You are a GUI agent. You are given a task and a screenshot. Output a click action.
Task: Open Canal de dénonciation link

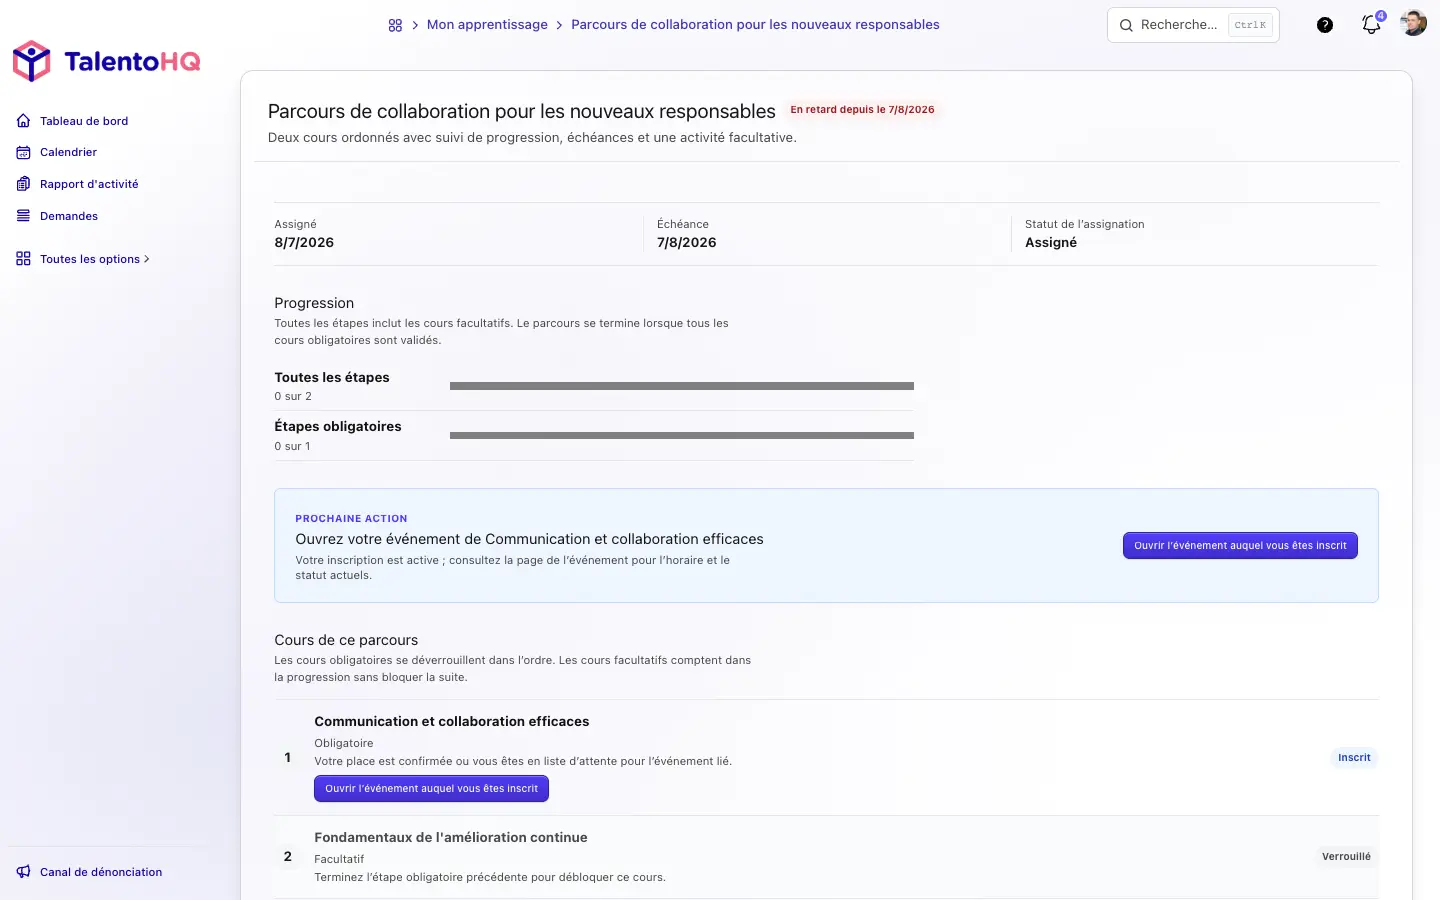pos(101,872)
